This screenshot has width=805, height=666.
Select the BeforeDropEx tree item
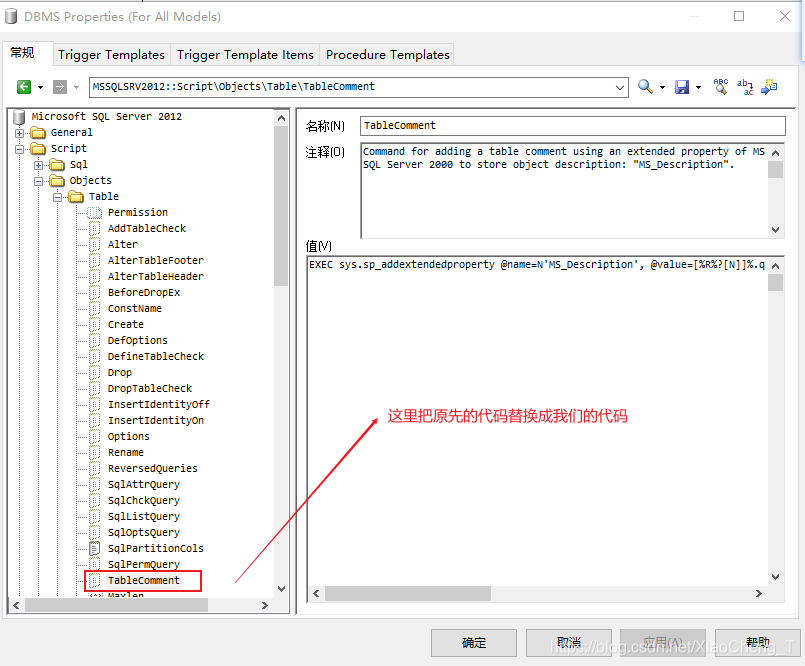(144, 292)
